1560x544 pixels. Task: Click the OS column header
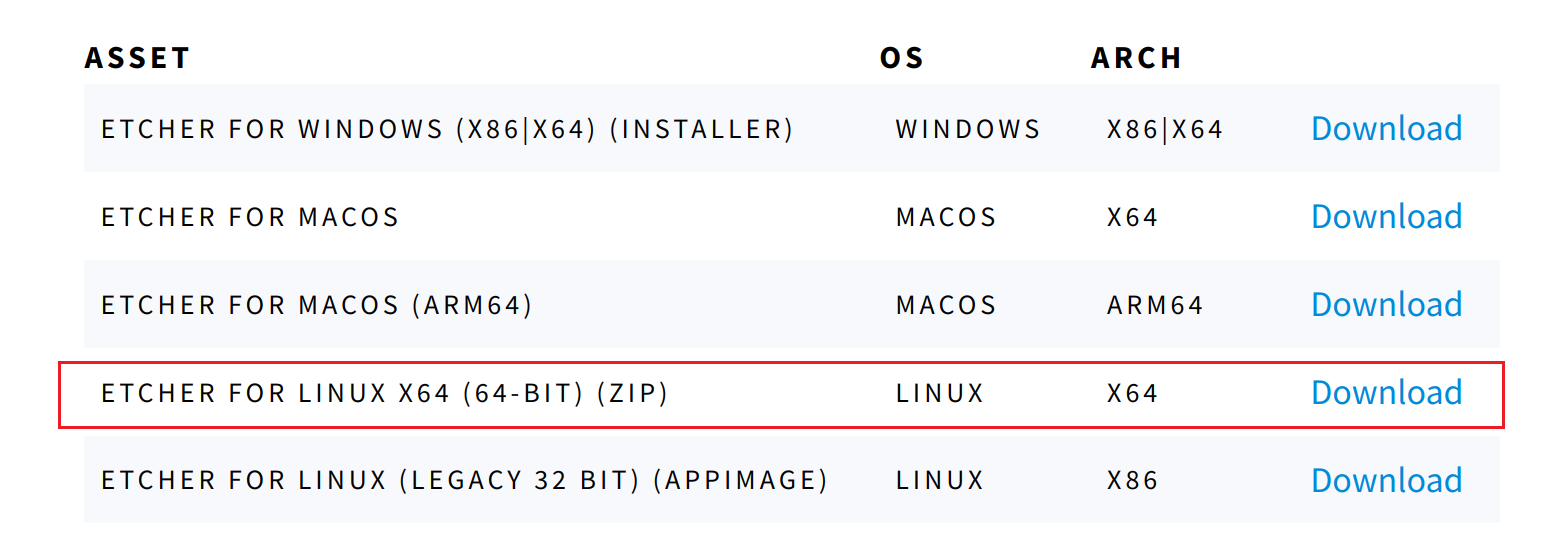[x=901, y=58]
